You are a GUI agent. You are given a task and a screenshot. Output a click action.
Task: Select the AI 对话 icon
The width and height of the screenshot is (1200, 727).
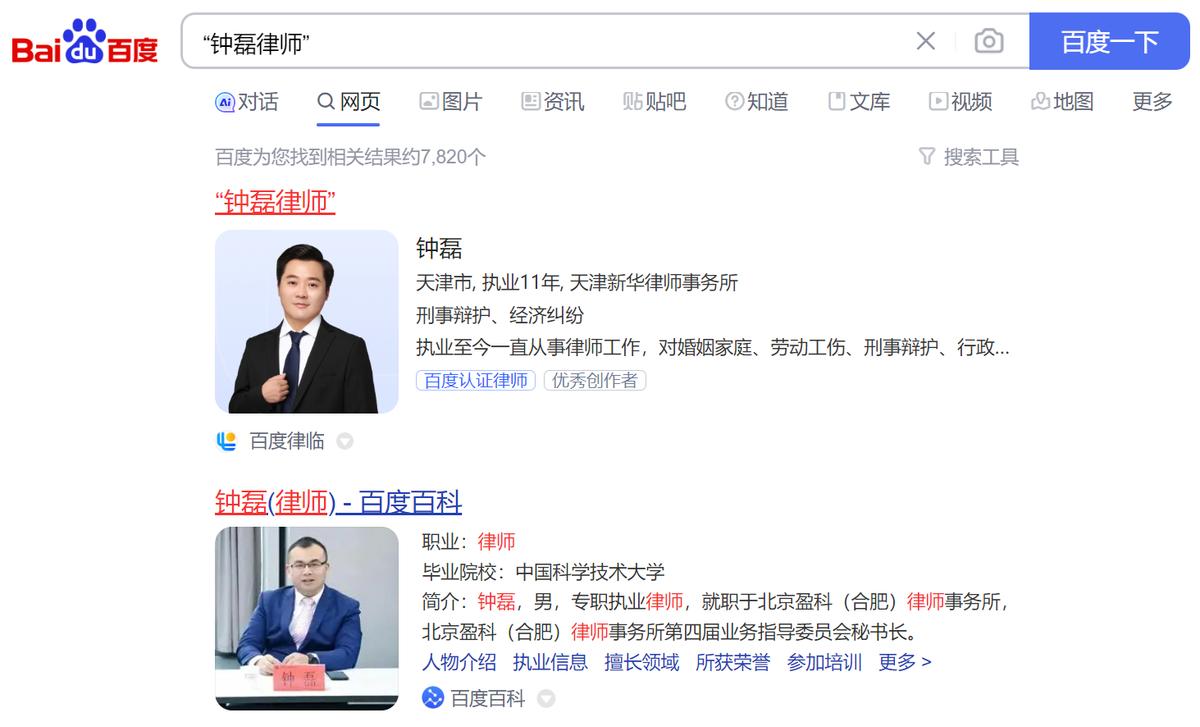(224, 101)
